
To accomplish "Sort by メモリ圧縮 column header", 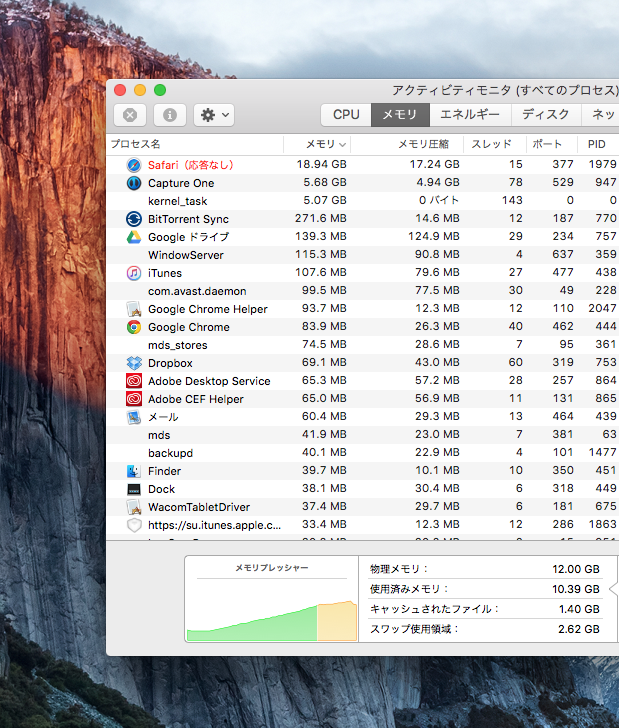I will coord(423,144).
